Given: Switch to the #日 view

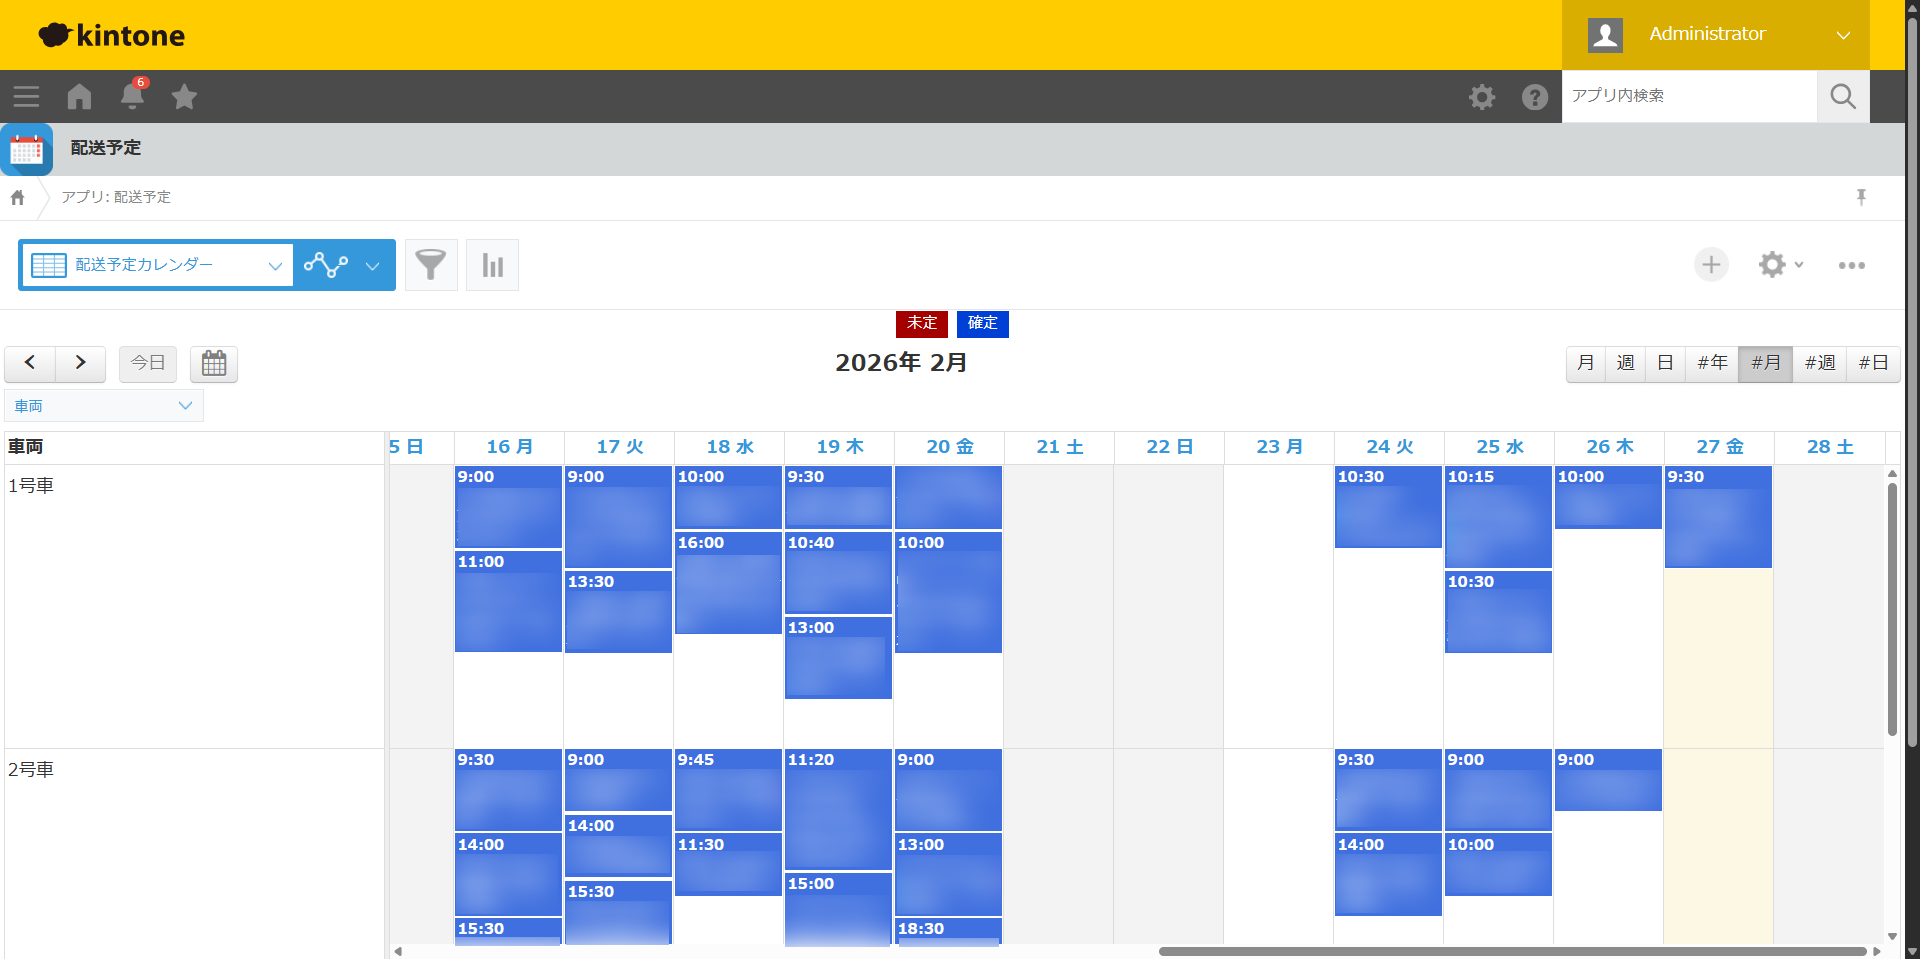Looking at the screenshot, I should coord(1873,363).
